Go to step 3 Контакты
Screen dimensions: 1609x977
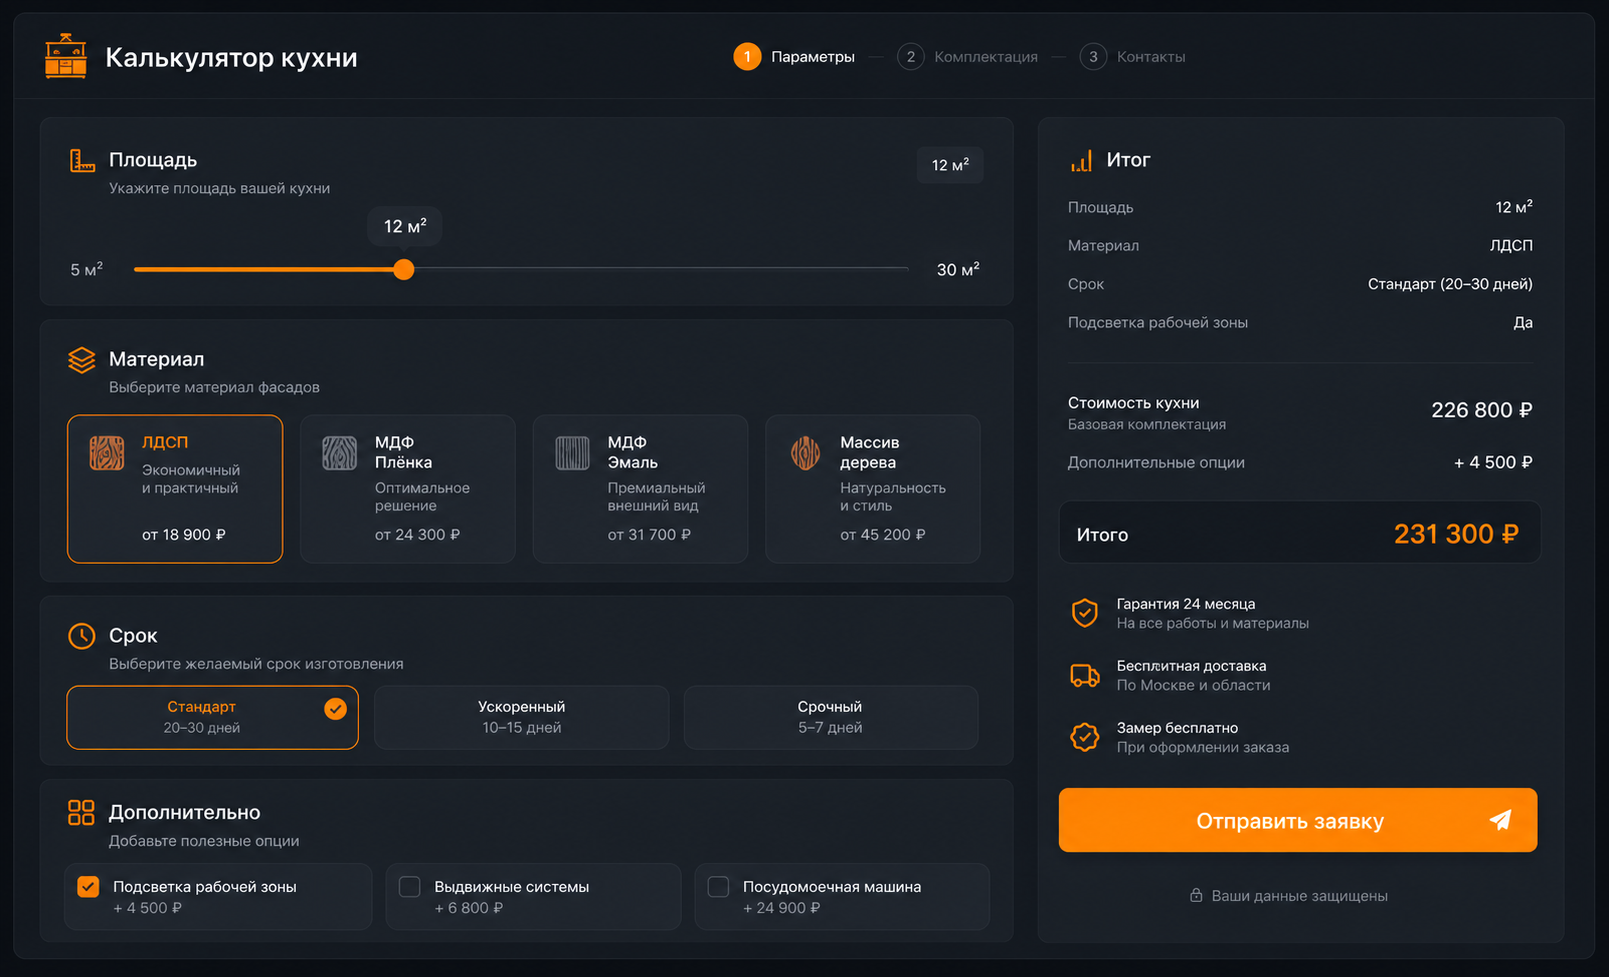[1133, 57]
